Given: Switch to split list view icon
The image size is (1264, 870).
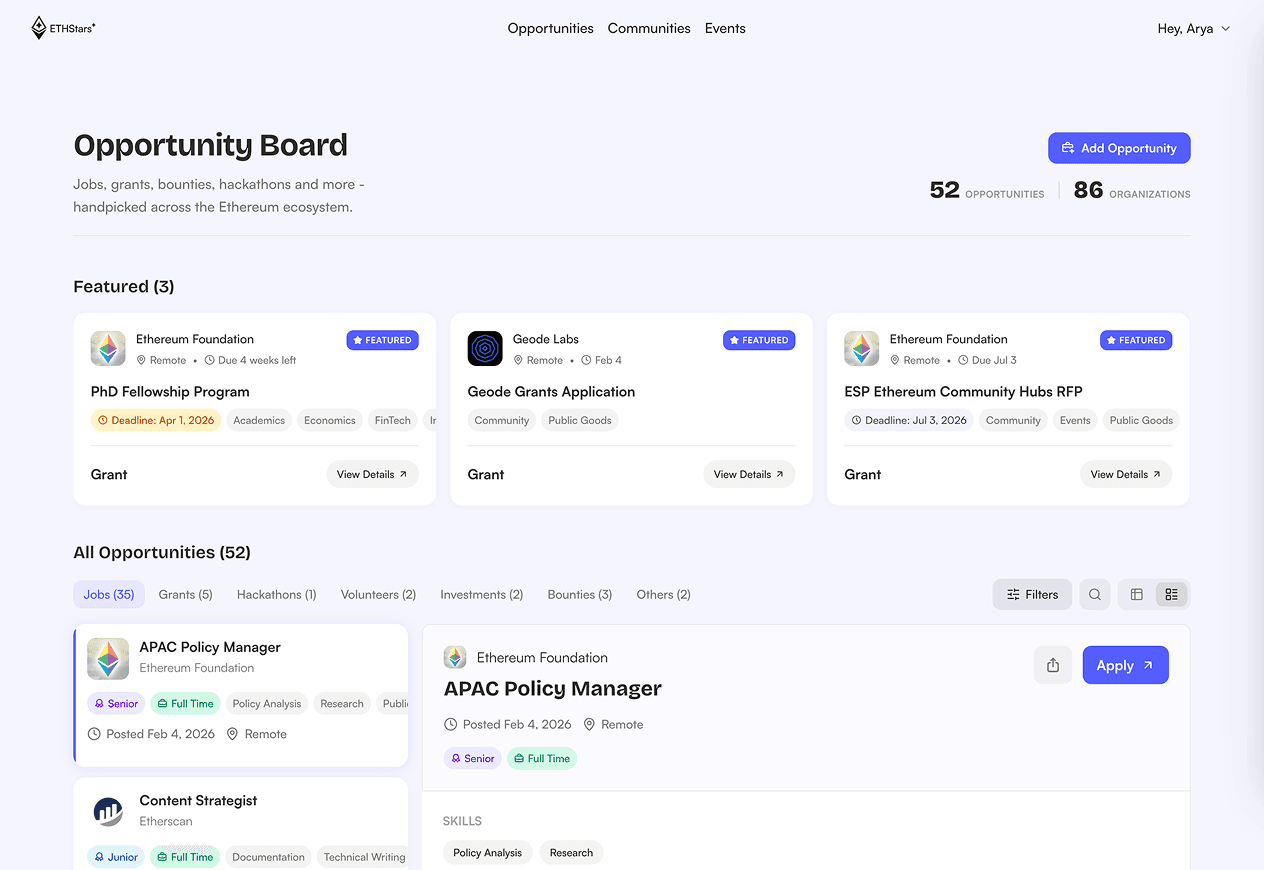Looking at the screenshot, I should coord(1171,594).
